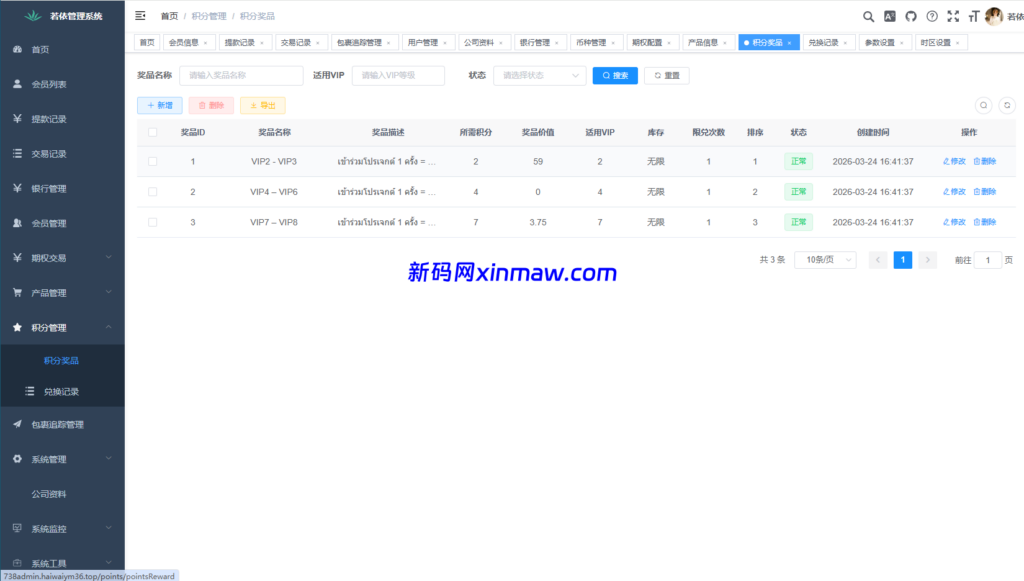Click the 首页 dashboard icon in sidebar
Viewport: 1024px width, 581px height.
[18, 50]
